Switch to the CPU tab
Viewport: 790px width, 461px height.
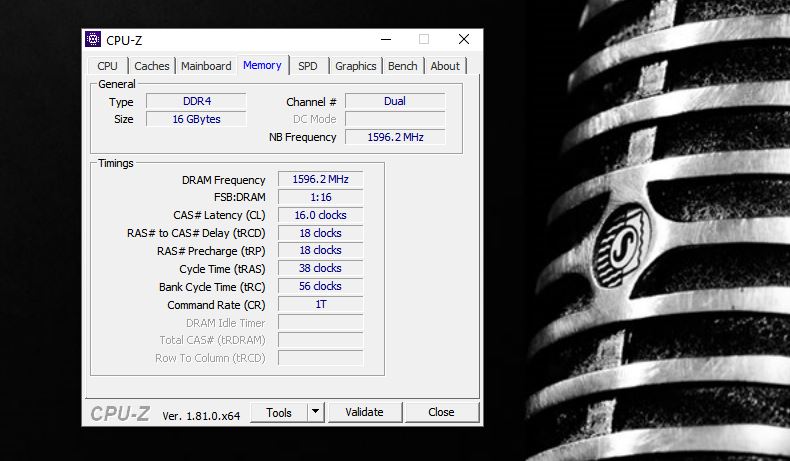[107, 66]
